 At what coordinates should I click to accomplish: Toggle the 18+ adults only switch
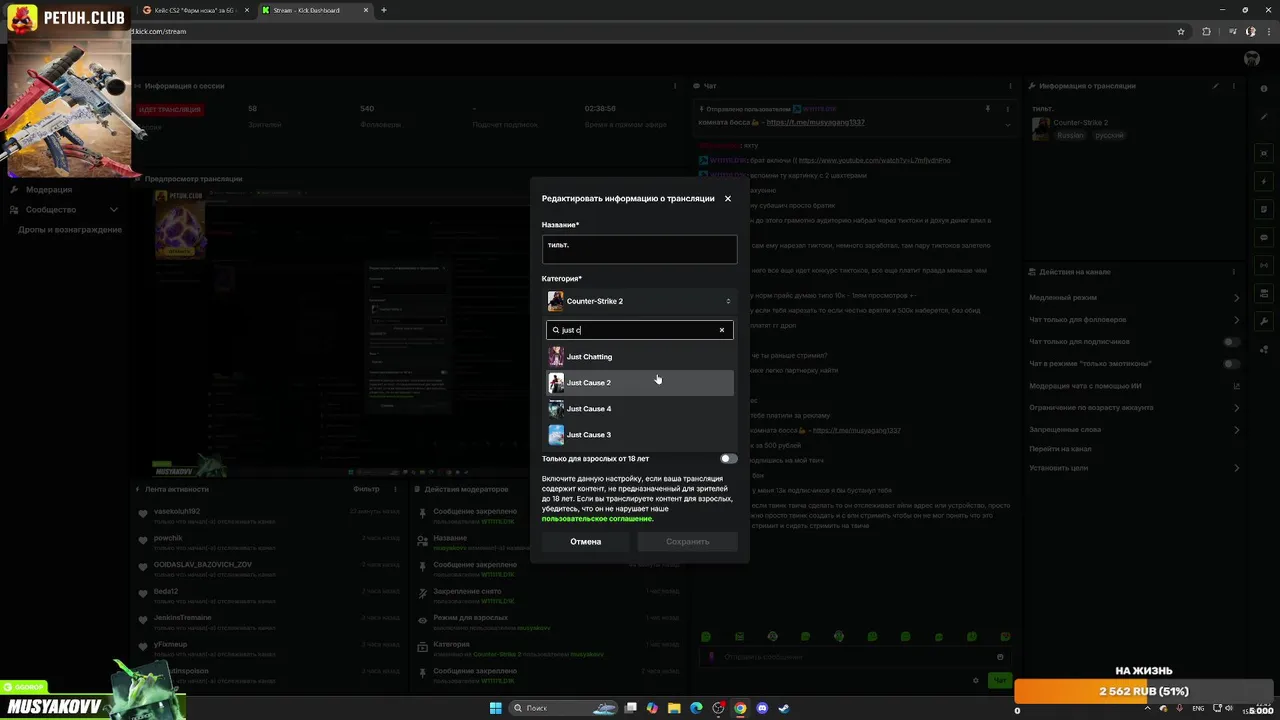coord(728,459)
